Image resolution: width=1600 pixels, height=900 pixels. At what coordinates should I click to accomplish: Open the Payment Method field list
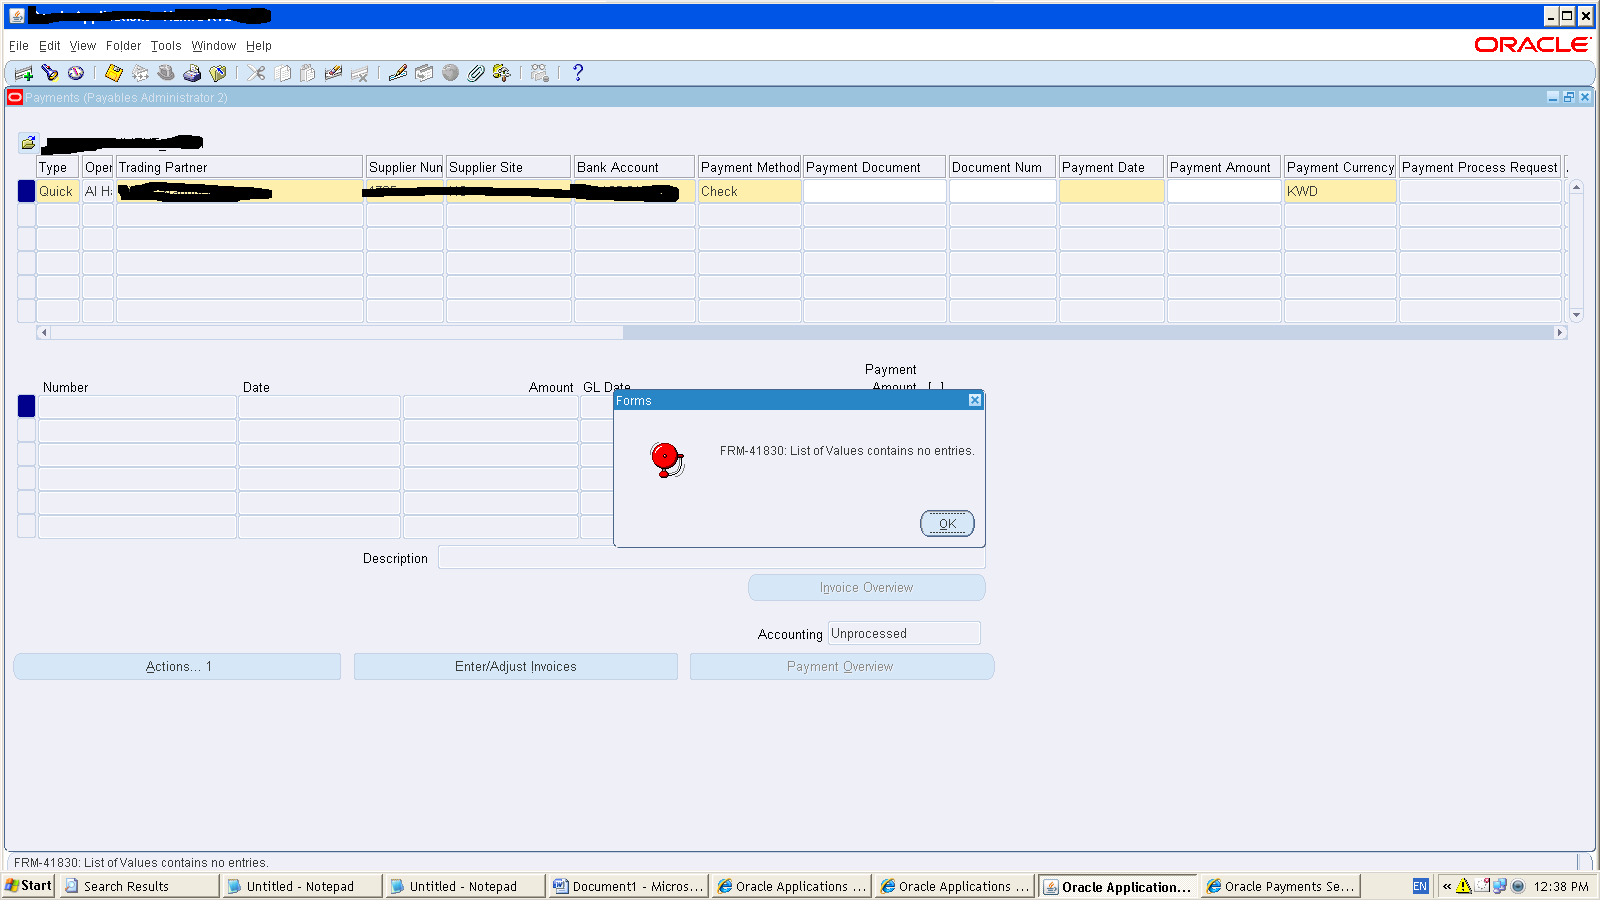pyautogui.click(x=749, y=190)
